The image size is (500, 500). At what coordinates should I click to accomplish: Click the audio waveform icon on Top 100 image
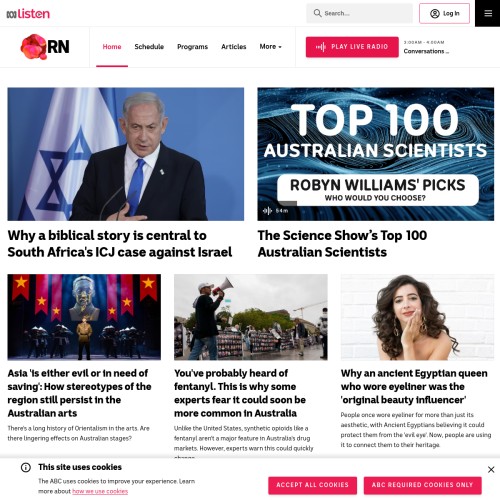click(x=267, y=211)
